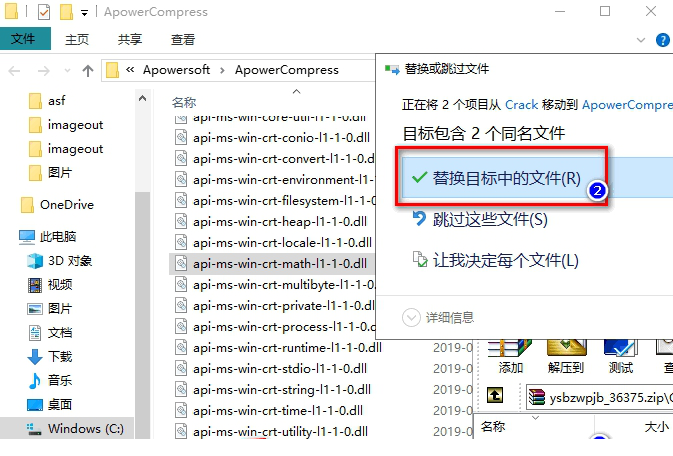Click the properties checkmark icon in title bar

tap(44, 12)
